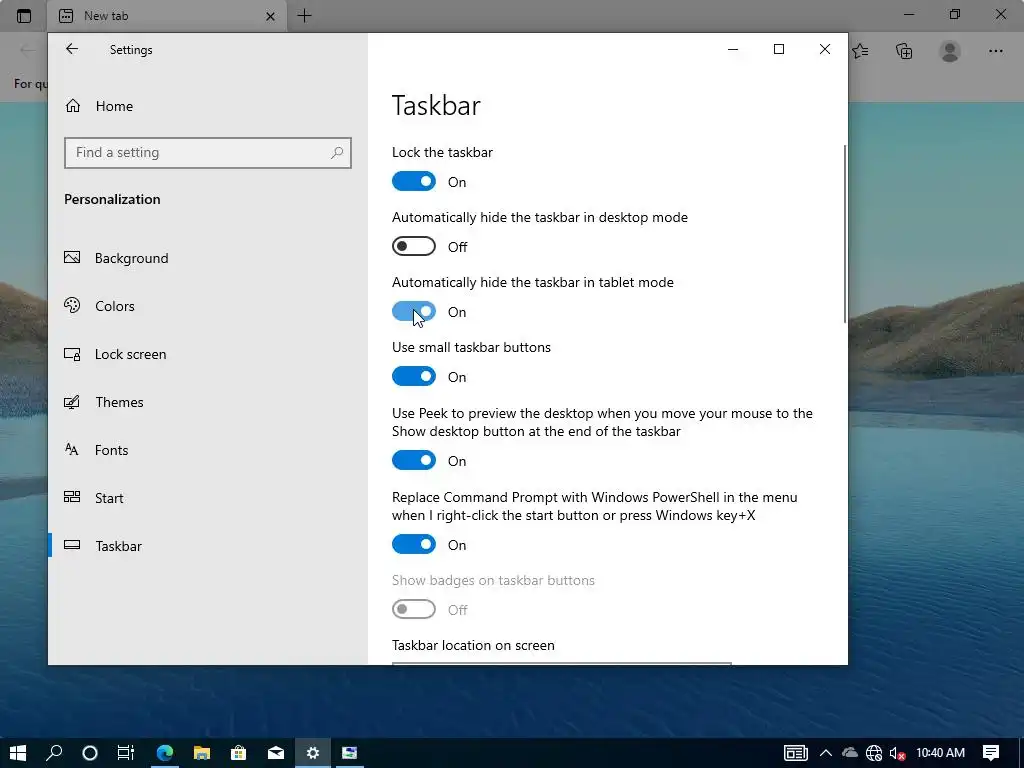Click the 10:40 AM clock
The height and width of the screenshot is (768, 1024).
[x=940, y=753]
